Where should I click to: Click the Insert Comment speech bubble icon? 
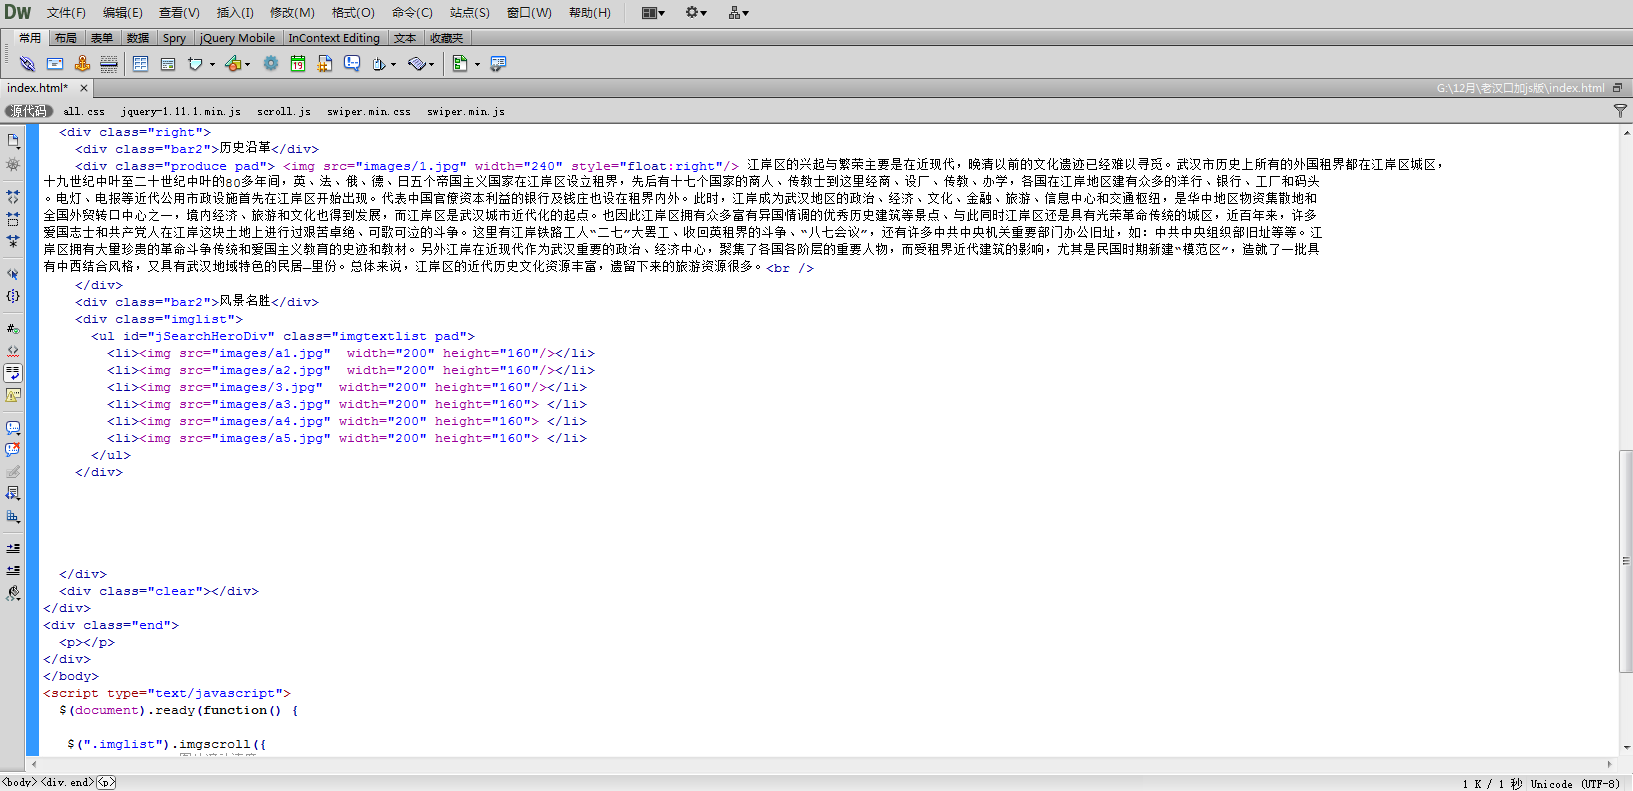(x=352, y=64)
